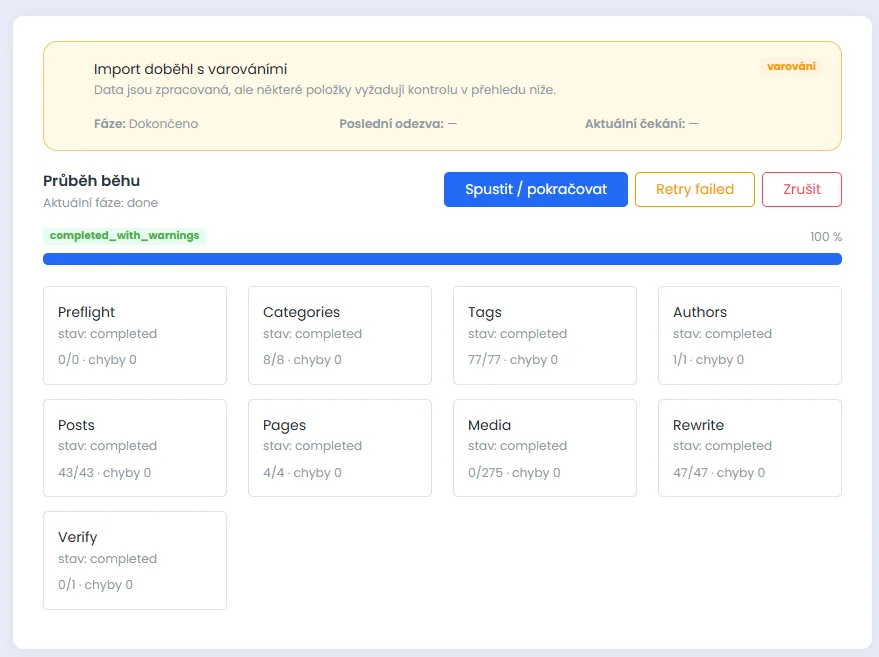Click the Poslední odezva field

click(398, 123)
